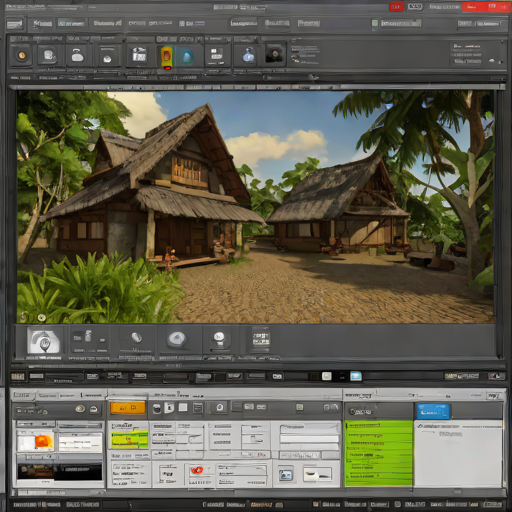Toggle the white square box beside orange button
Viewport: 512px width, 512px height.
(183, 407)
